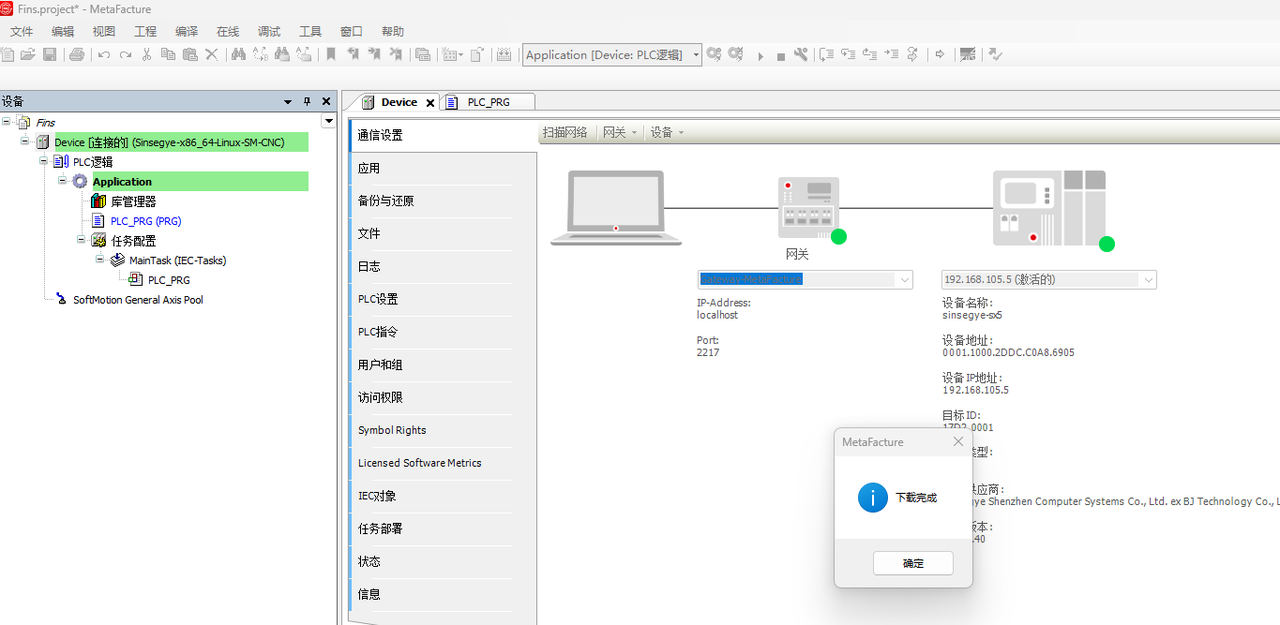Viewport: 1280px width, 625px height.
Task: Click the blue info icon in dialog
Action: tap(873, 497)
